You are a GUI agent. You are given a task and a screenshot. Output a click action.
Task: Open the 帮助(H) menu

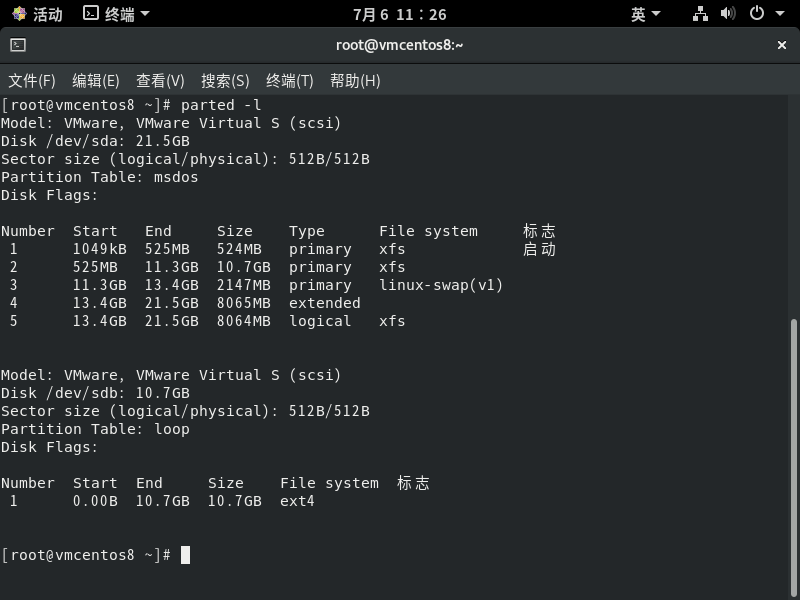pos(355,81)
